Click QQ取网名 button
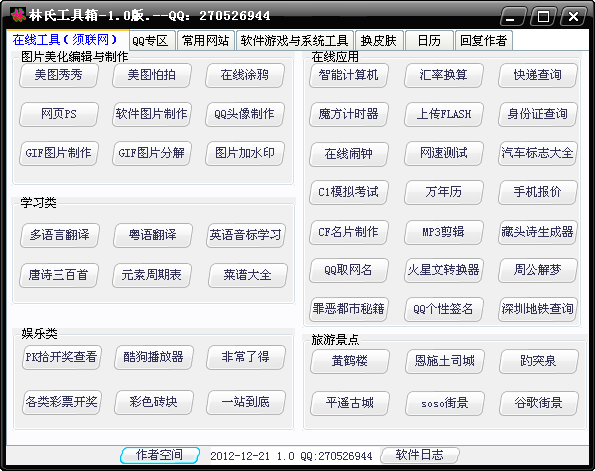 349,271
